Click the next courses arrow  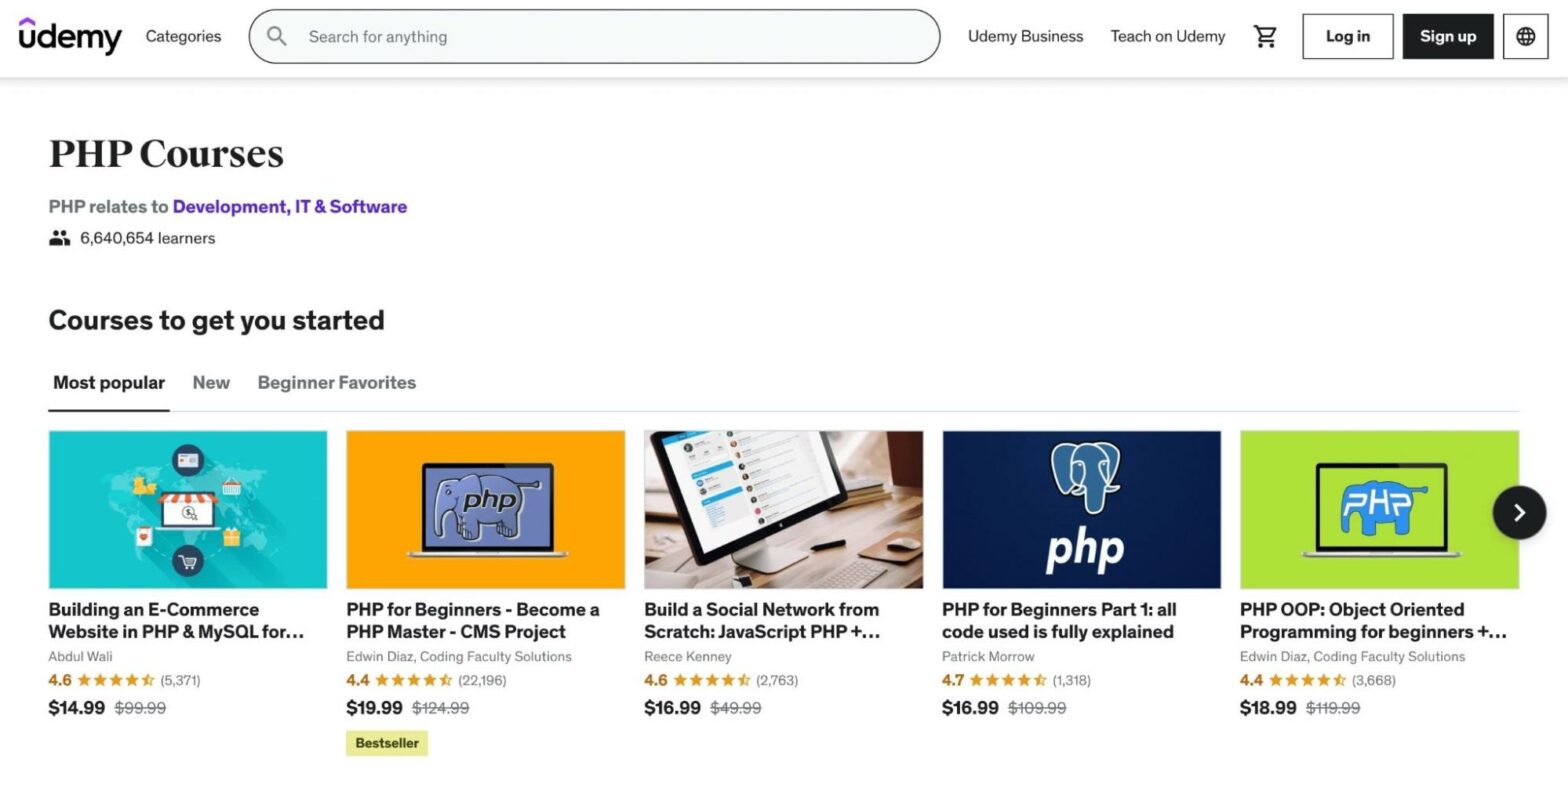coord(1519,512)
